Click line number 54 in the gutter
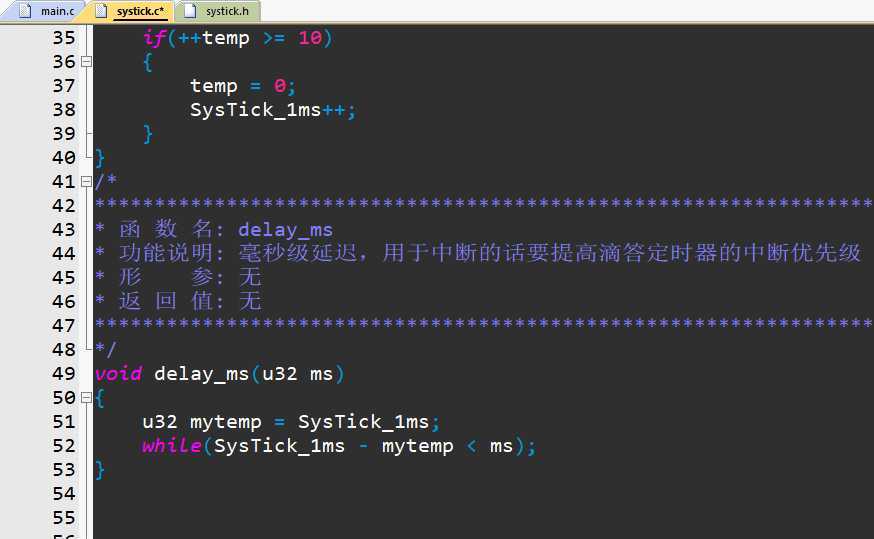Screen dimensions: 874x539 pos(64,494)
